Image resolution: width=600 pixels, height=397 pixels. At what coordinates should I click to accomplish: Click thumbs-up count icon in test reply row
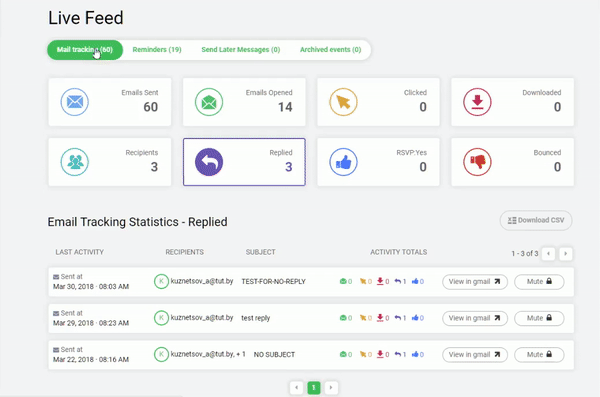coord(415,318)
